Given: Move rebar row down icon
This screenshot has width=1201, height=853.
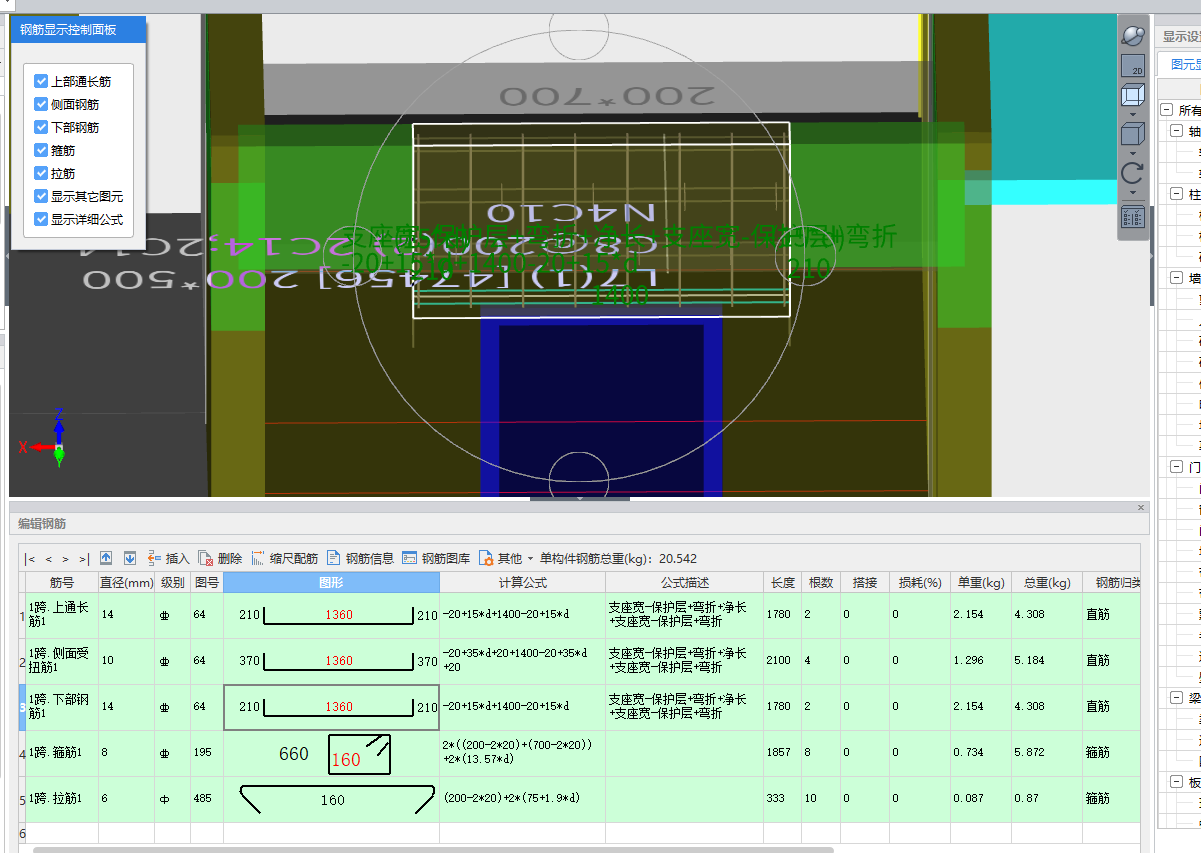Looking at the screenshot, I should click(130, 558).
